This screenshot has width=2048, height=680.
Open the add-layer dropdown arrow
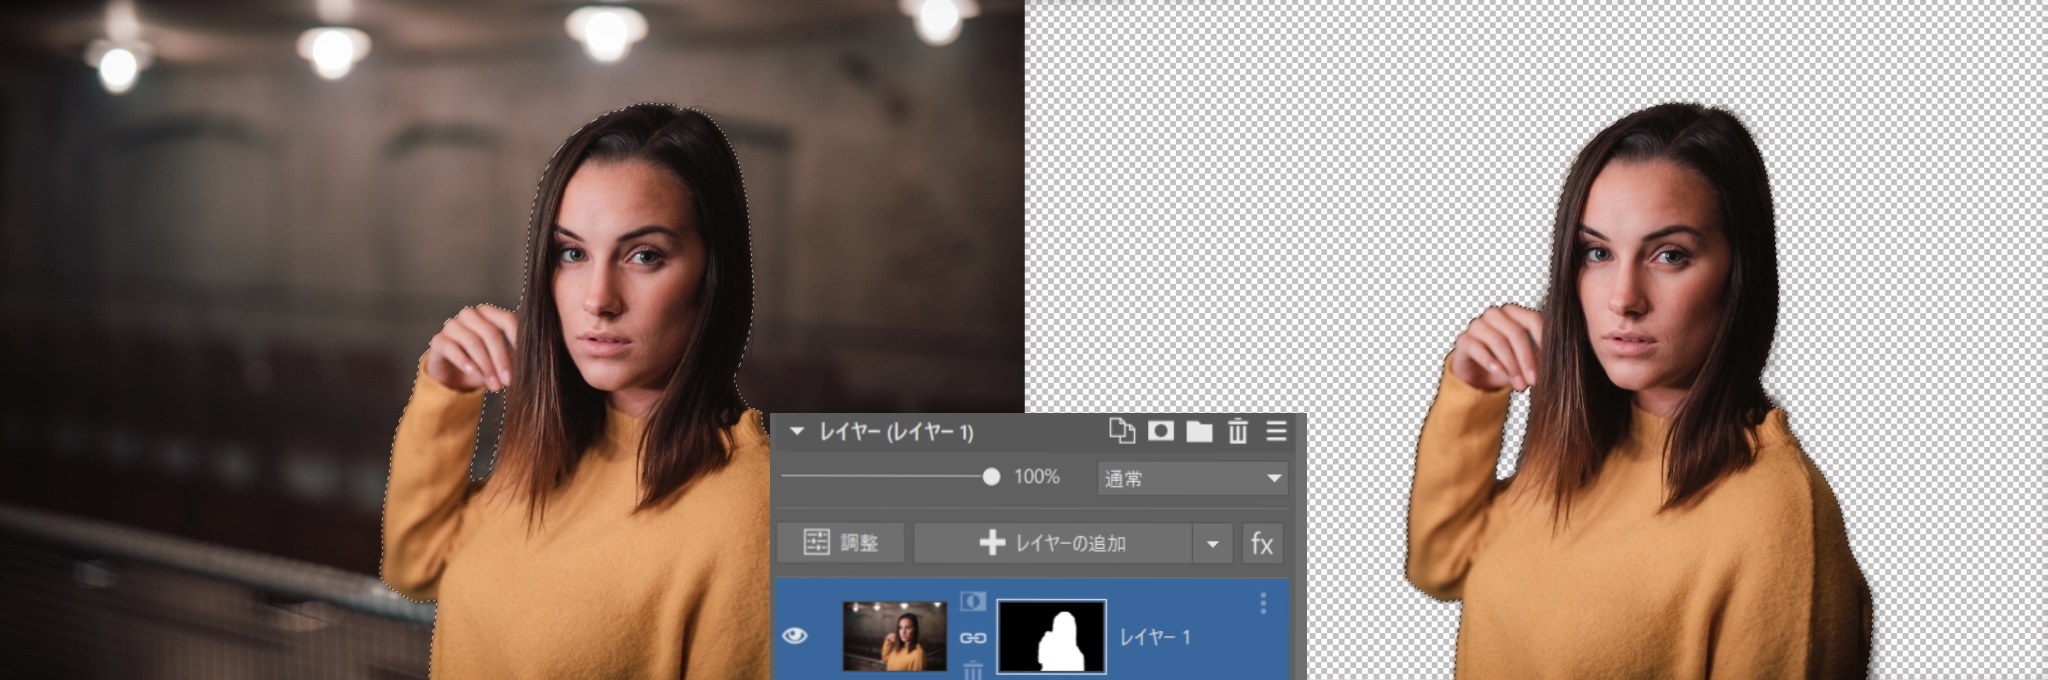coord(1212,544)
